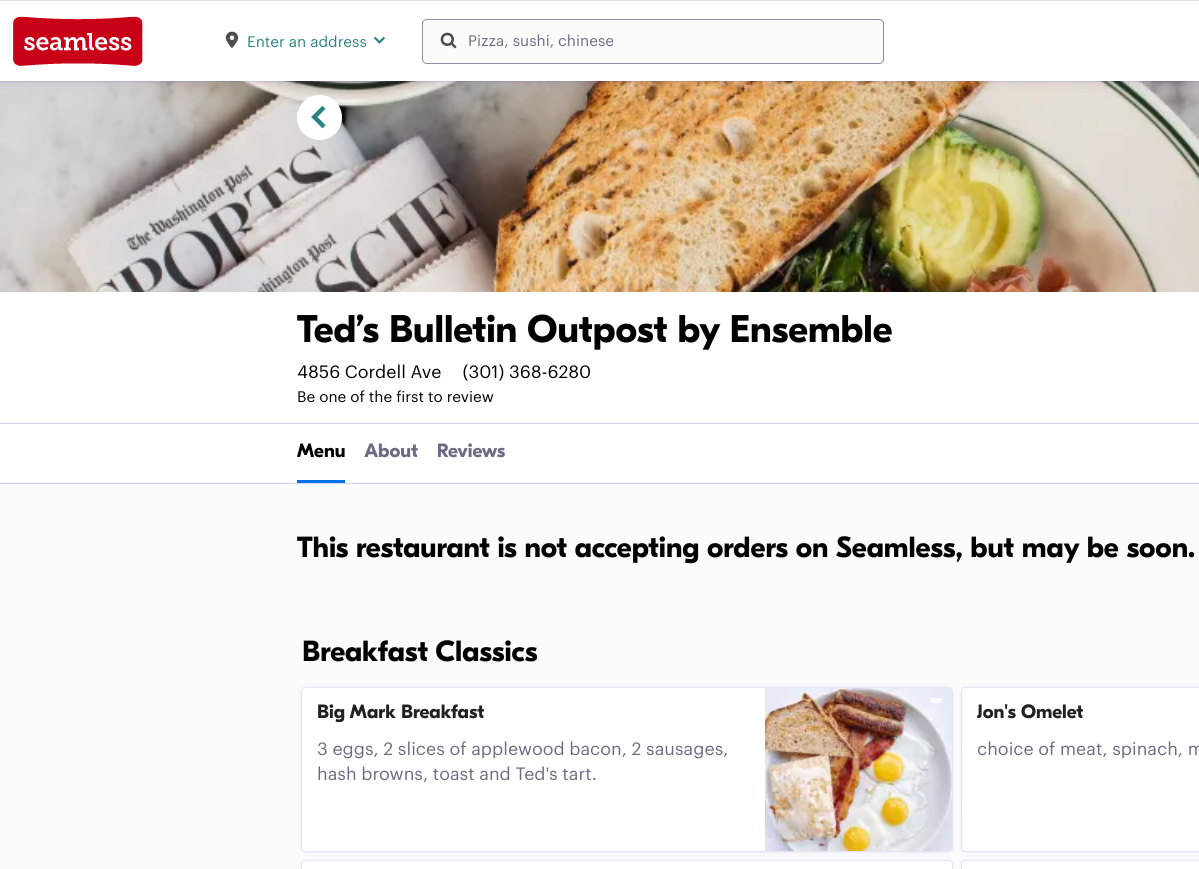Select the Menu tab
1199x869 pixels.
pyautogui.click(x=320, y=451)
